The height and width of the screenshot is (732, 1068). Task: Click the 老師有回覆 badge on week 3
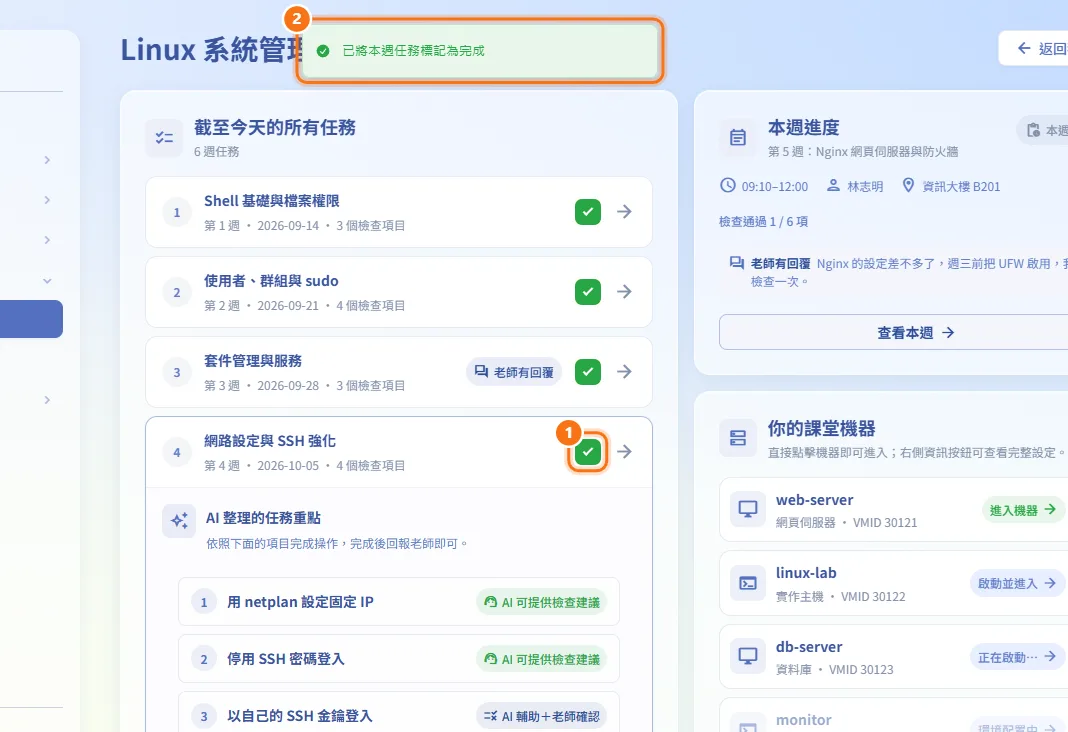514,372
